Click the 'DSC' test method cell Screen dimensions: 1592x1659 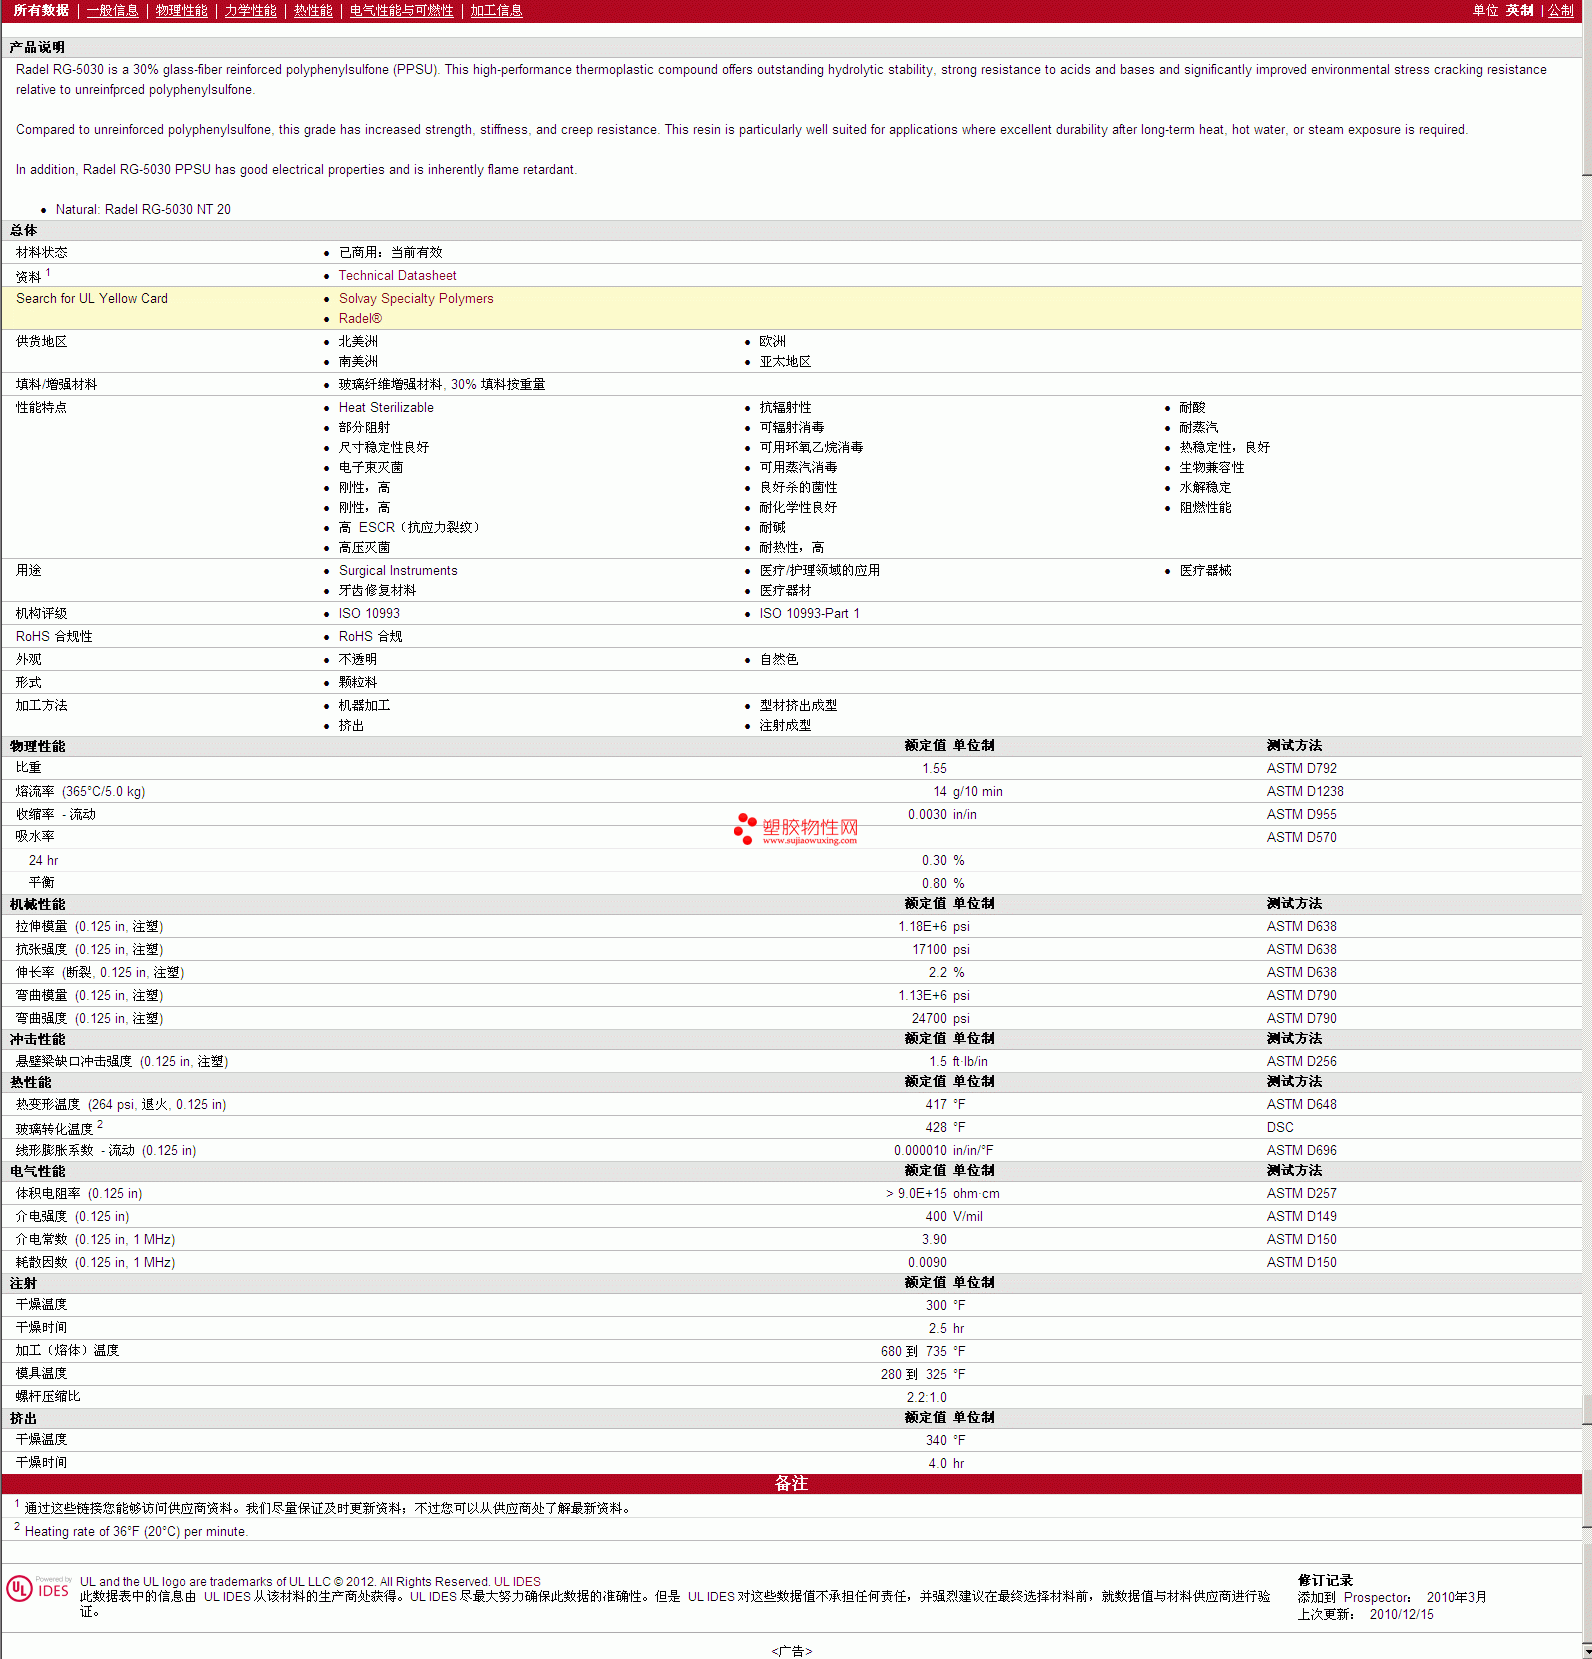tap(1280, 1127)
